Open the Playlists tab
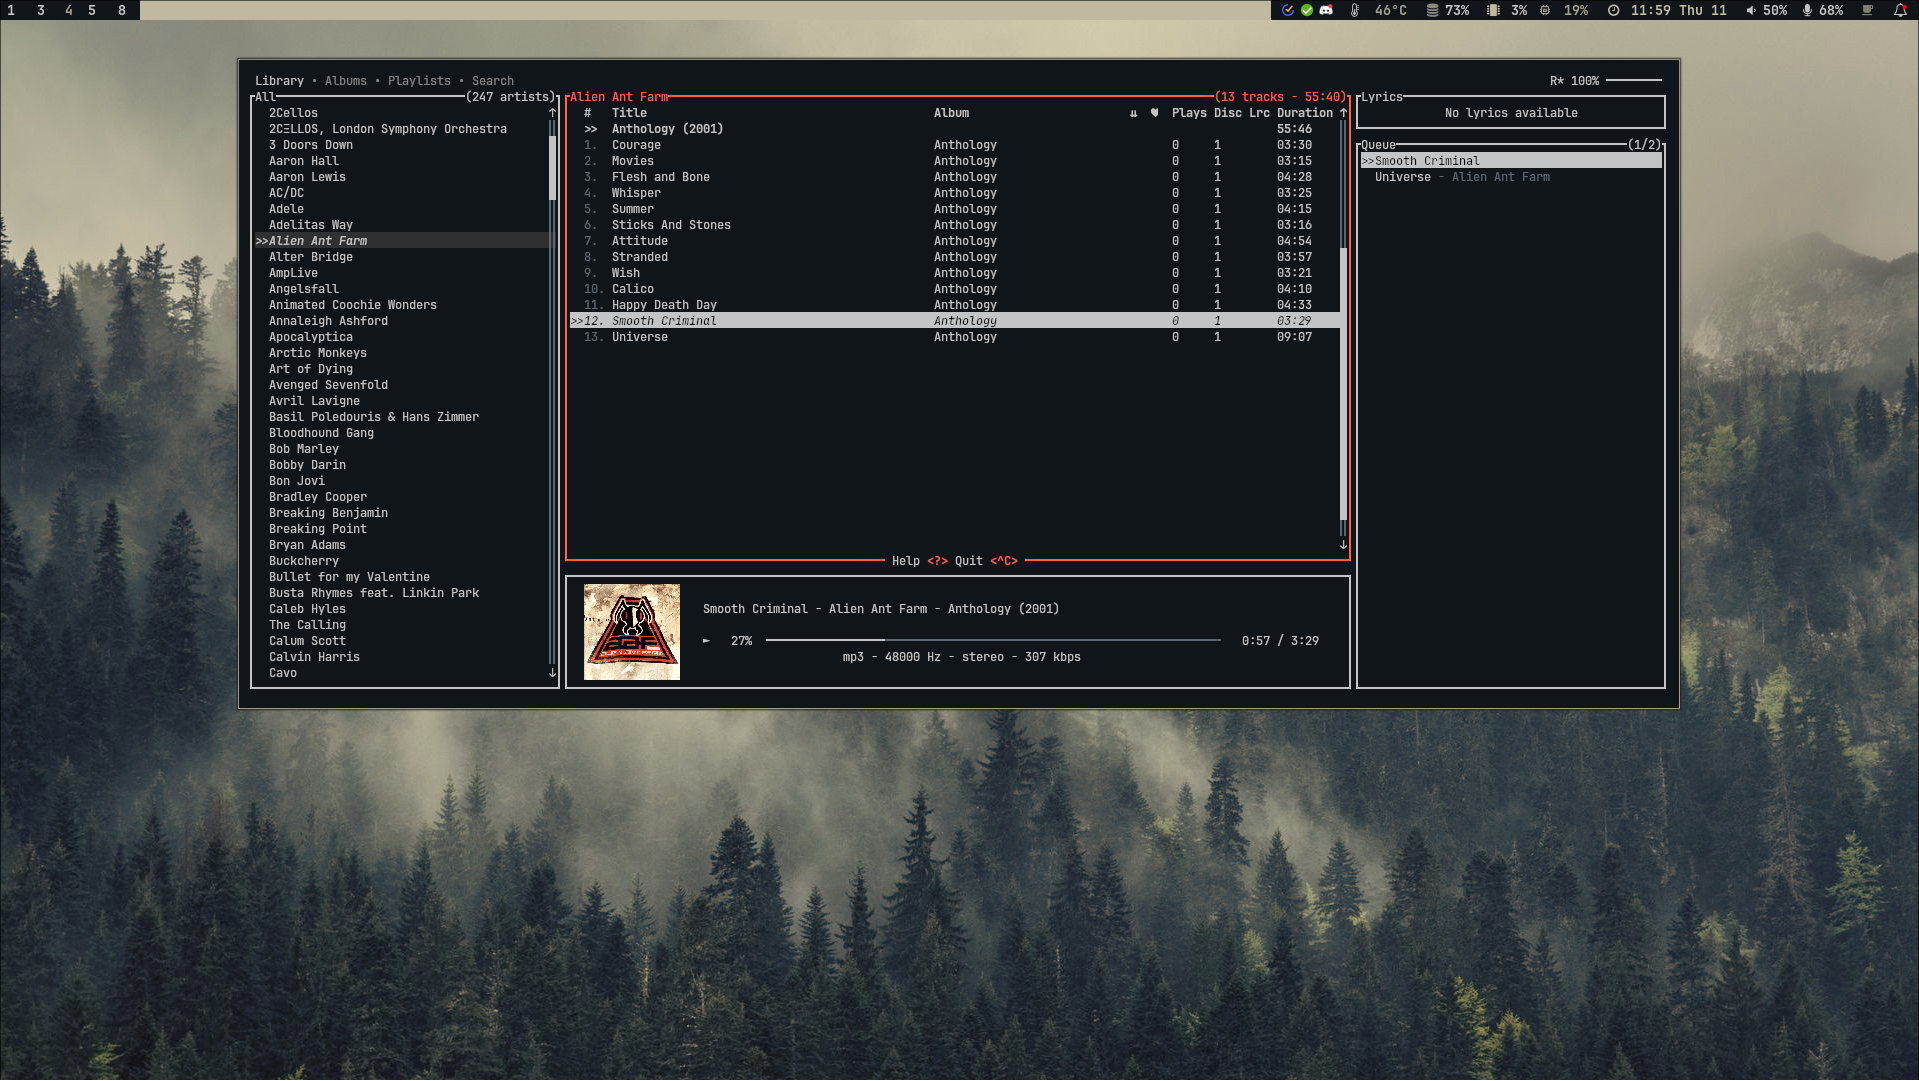This screenshot has height=1081, width=1919. [x=419, y=81]
